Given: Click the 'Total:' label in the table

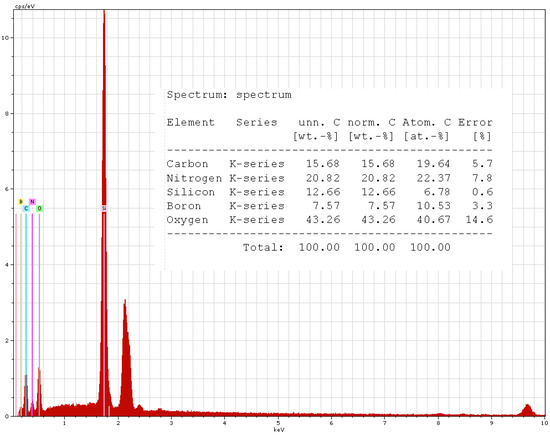Looking at the screenshot, I should (263, 248).
